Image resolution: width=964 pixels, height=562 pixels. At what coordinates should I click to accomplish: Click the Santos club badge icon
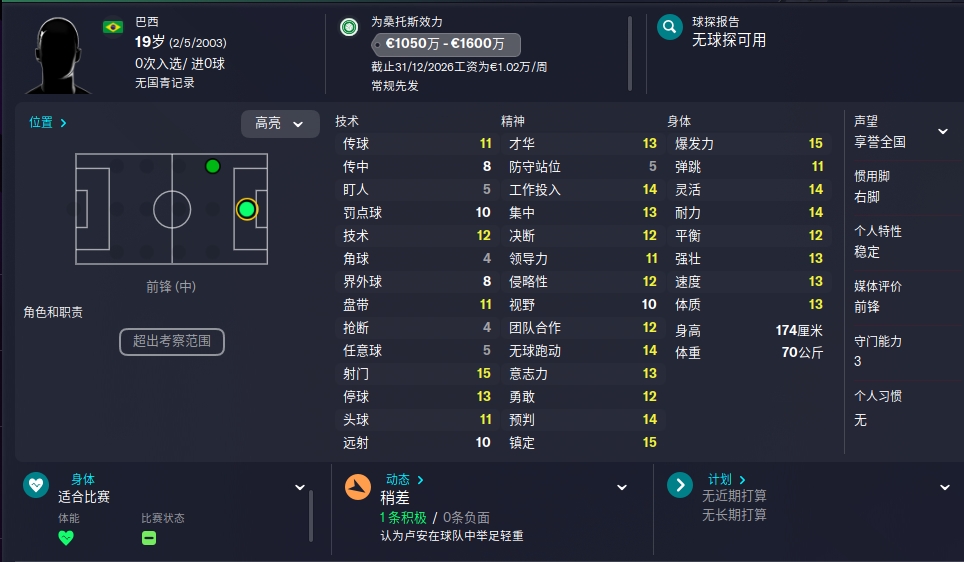point(349,27)
